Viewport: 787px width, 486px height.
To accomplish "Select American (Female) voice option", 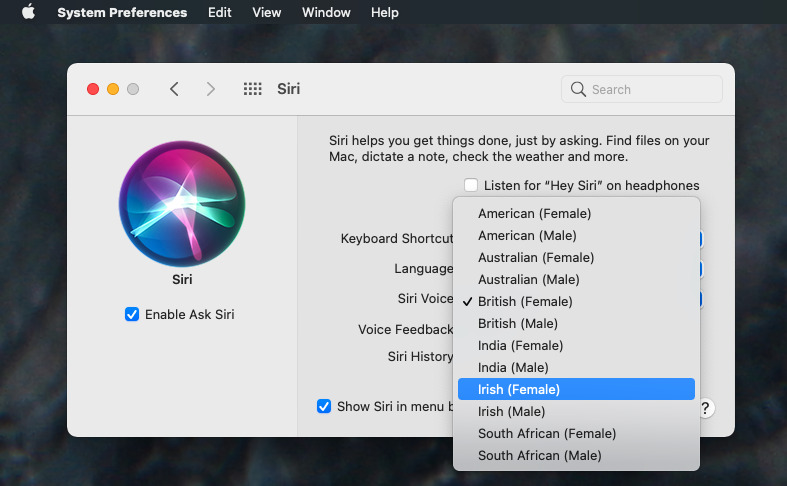I will tap(534, 213).
